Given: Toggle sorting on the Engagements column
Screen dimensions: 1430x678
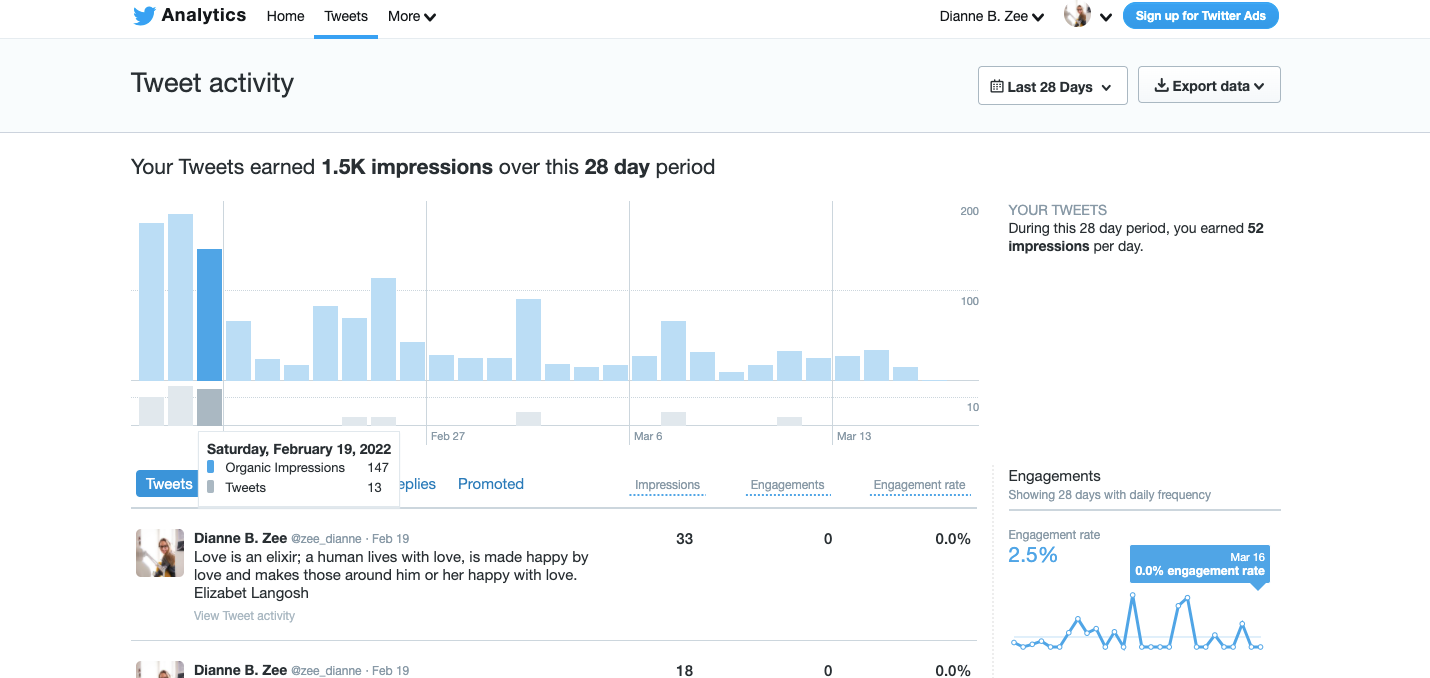Looking at the screenshot, I should click(x=787, y=485).
